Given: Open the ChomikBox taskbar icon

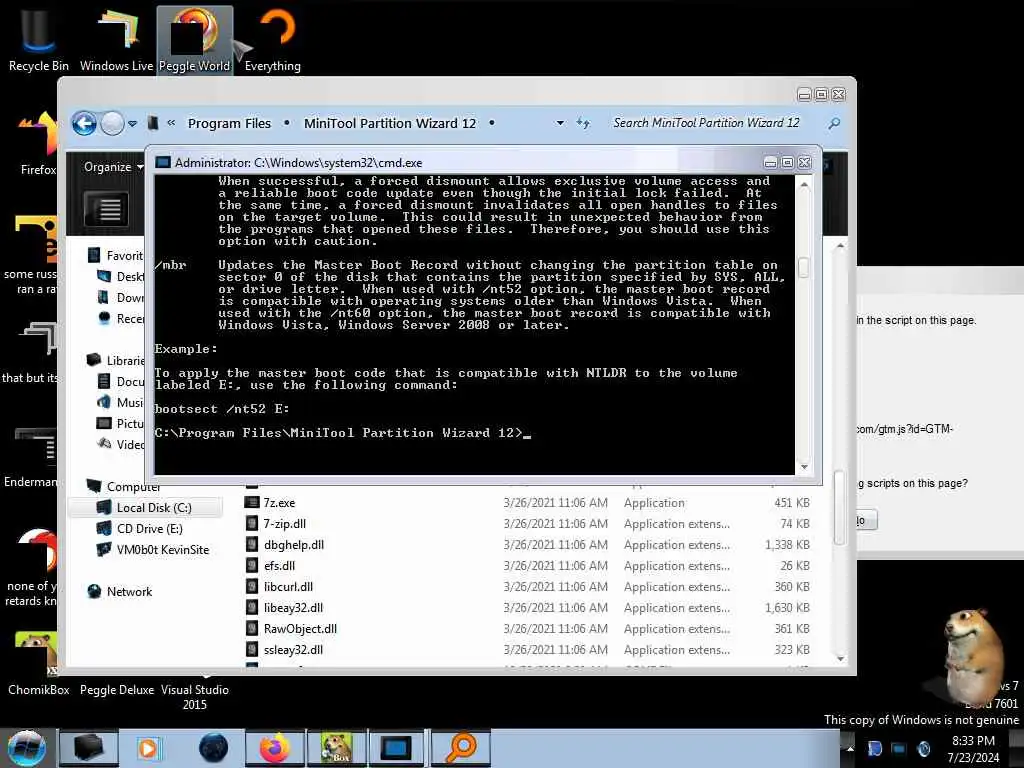Looking at the screenshot, I should (336, 748).
